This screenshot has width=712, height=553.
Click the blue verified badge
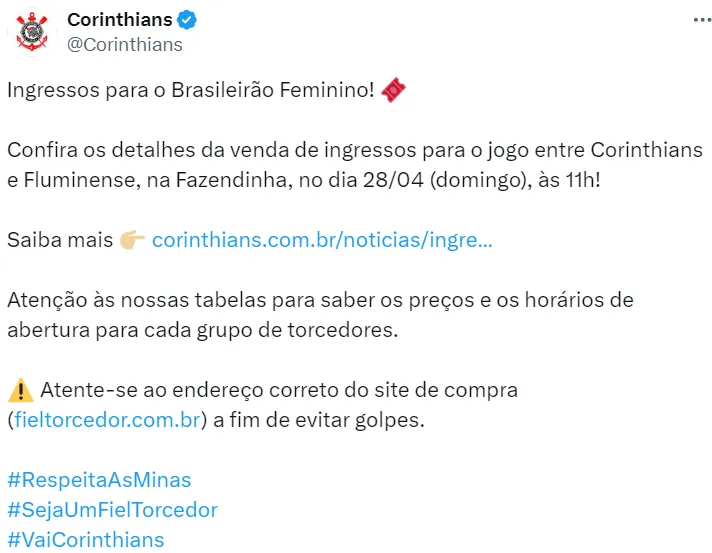pyautogui.click(x=188, y=20)
